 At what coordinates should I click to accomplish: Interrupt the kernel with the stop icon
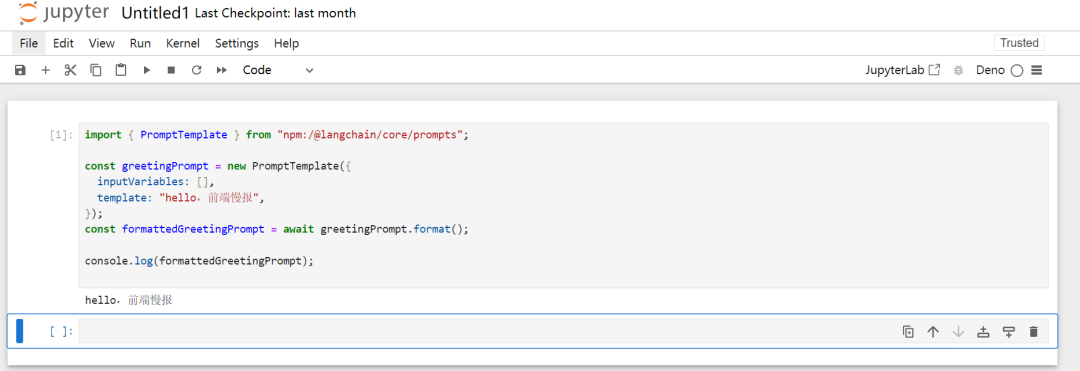tap(172, 70)
